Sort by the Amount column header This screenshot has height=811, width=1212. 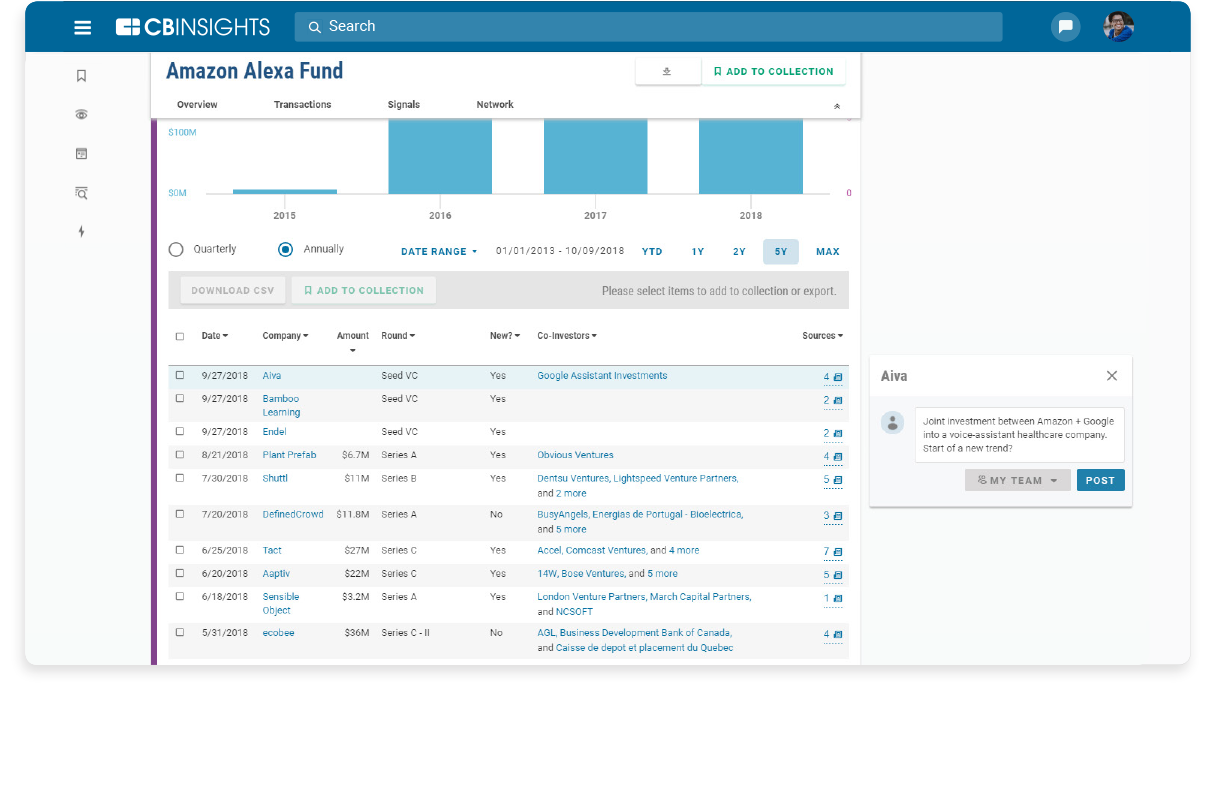pos(353,341)
